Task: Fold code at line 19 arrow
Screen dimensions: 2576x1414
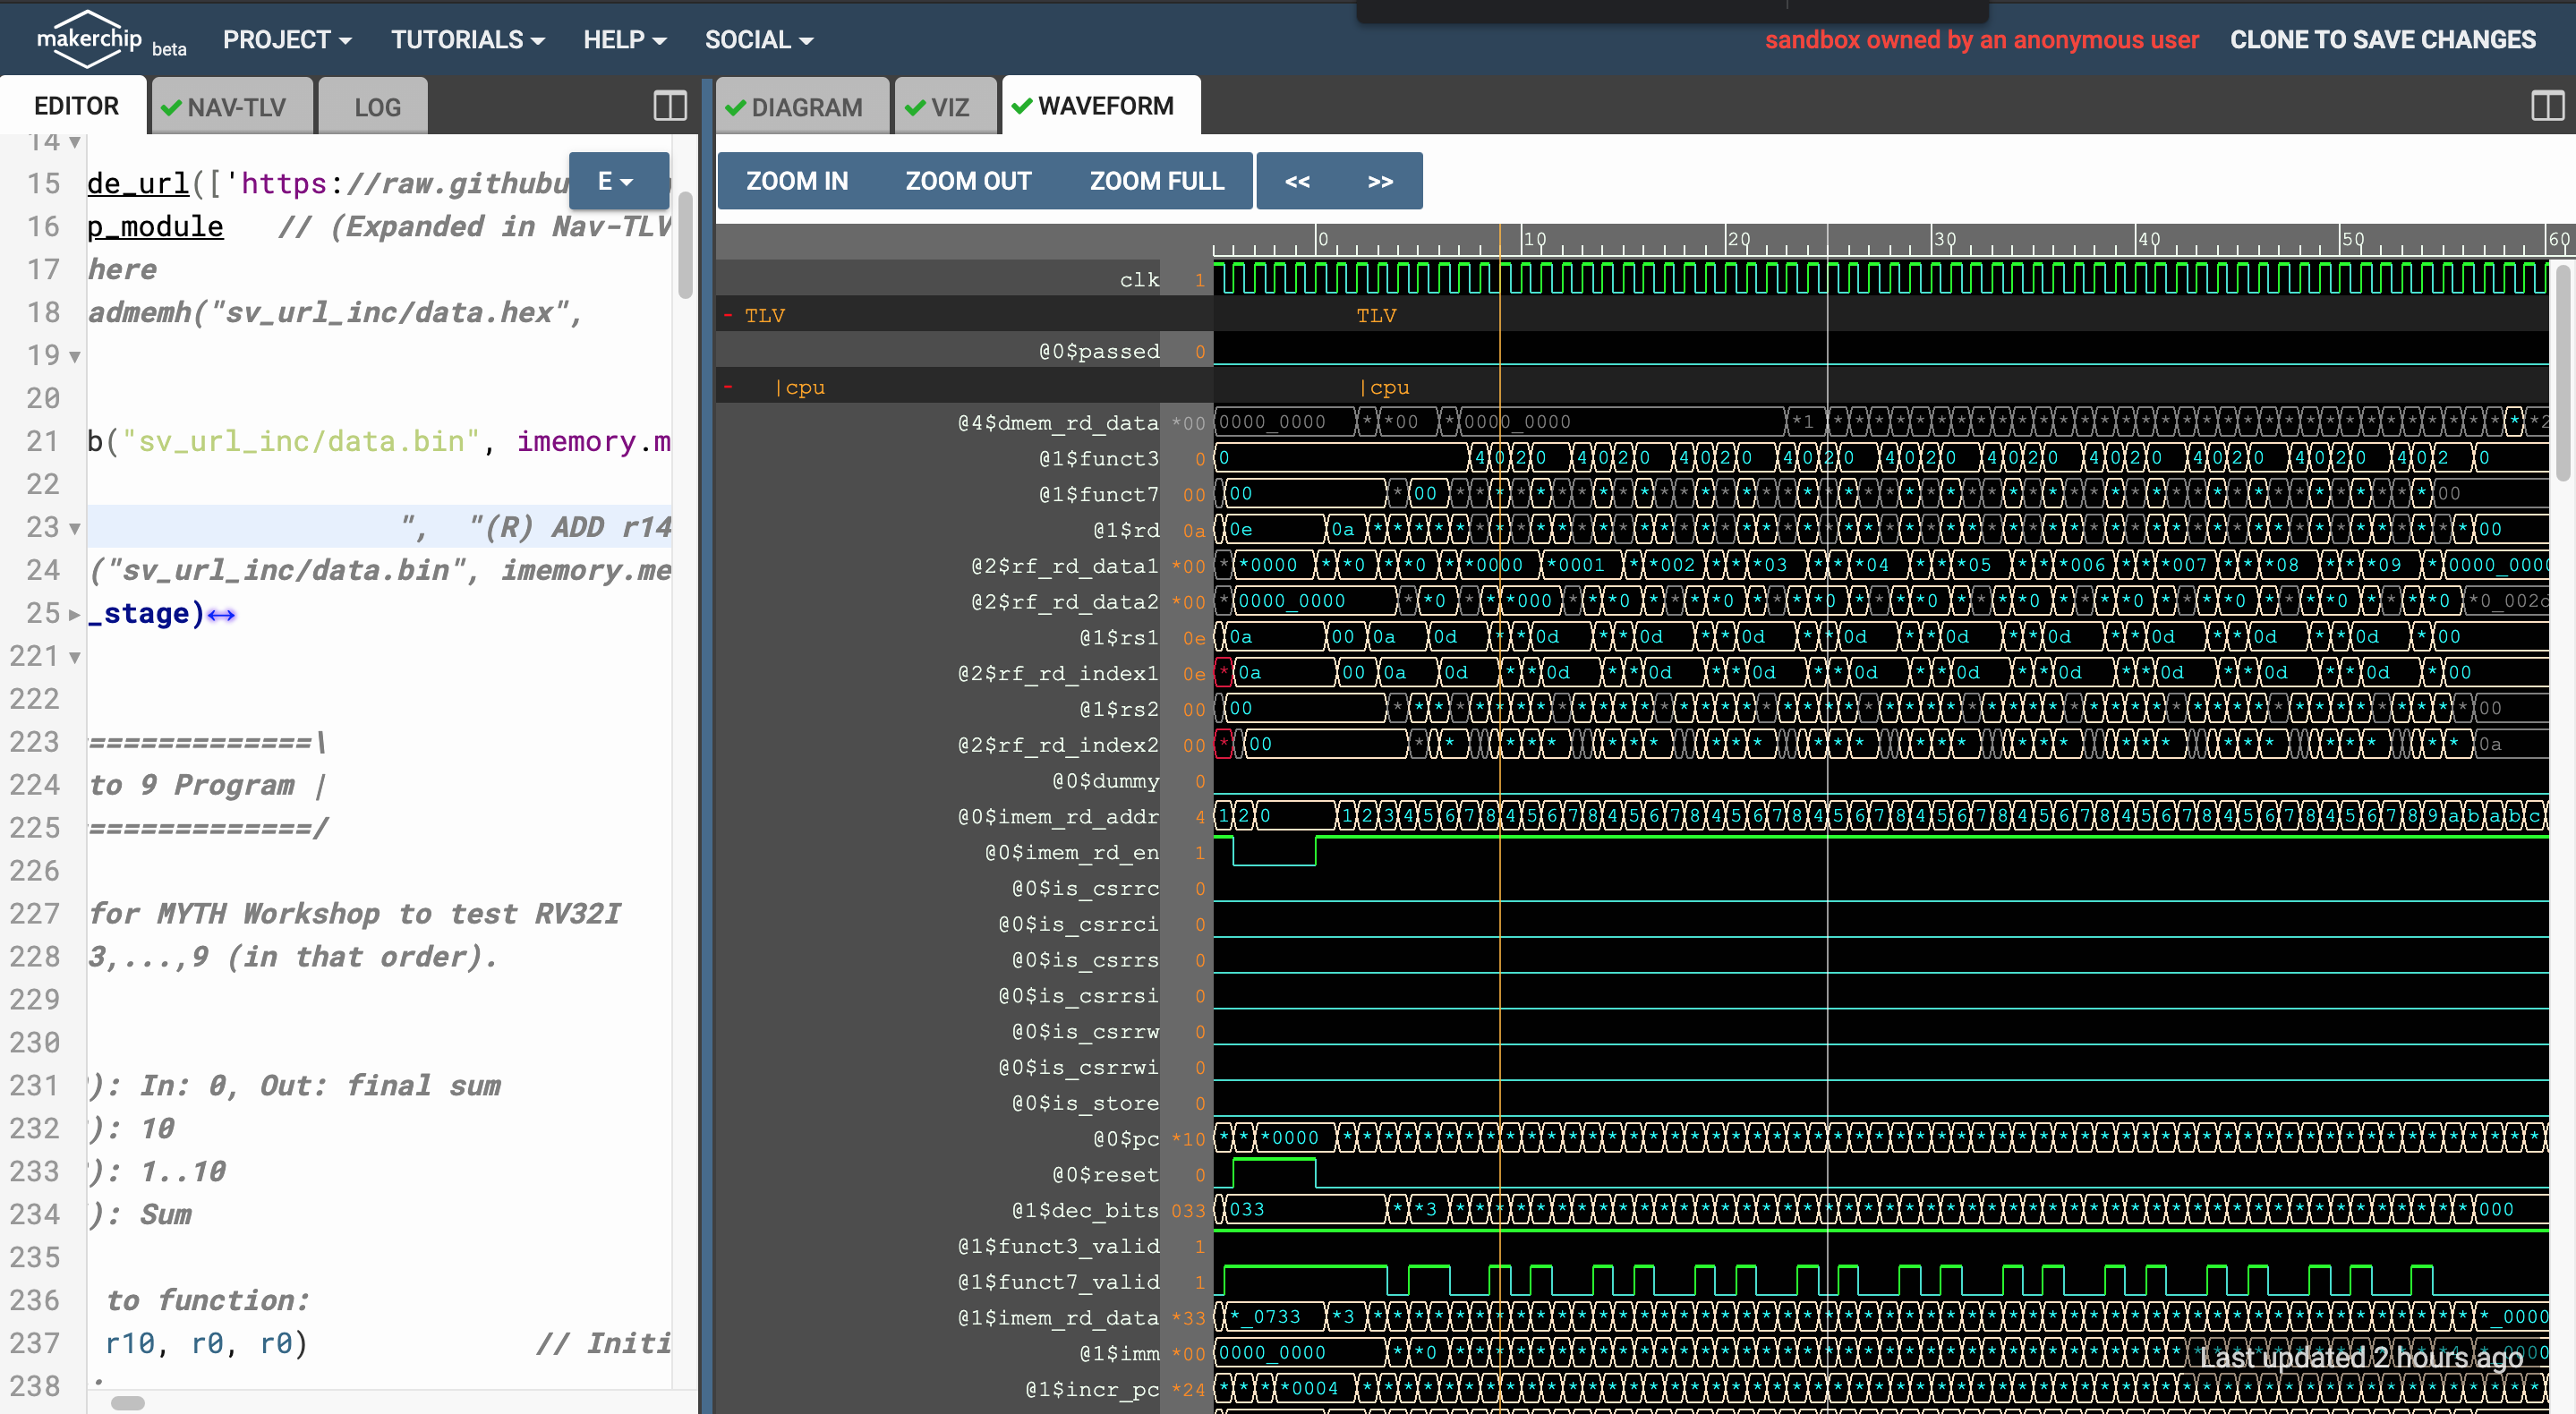Action: [x=75, y=356]
